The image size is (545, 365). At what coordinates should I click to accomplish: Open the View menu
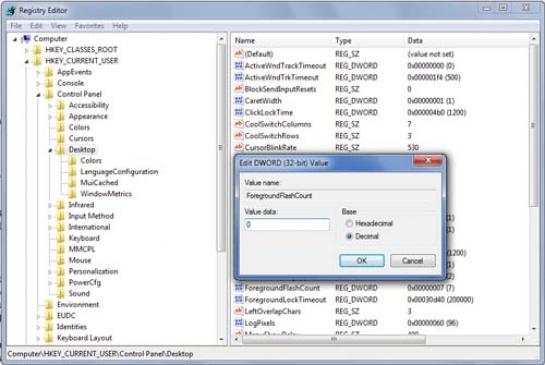pyautogui.click(x=58, y=26)
